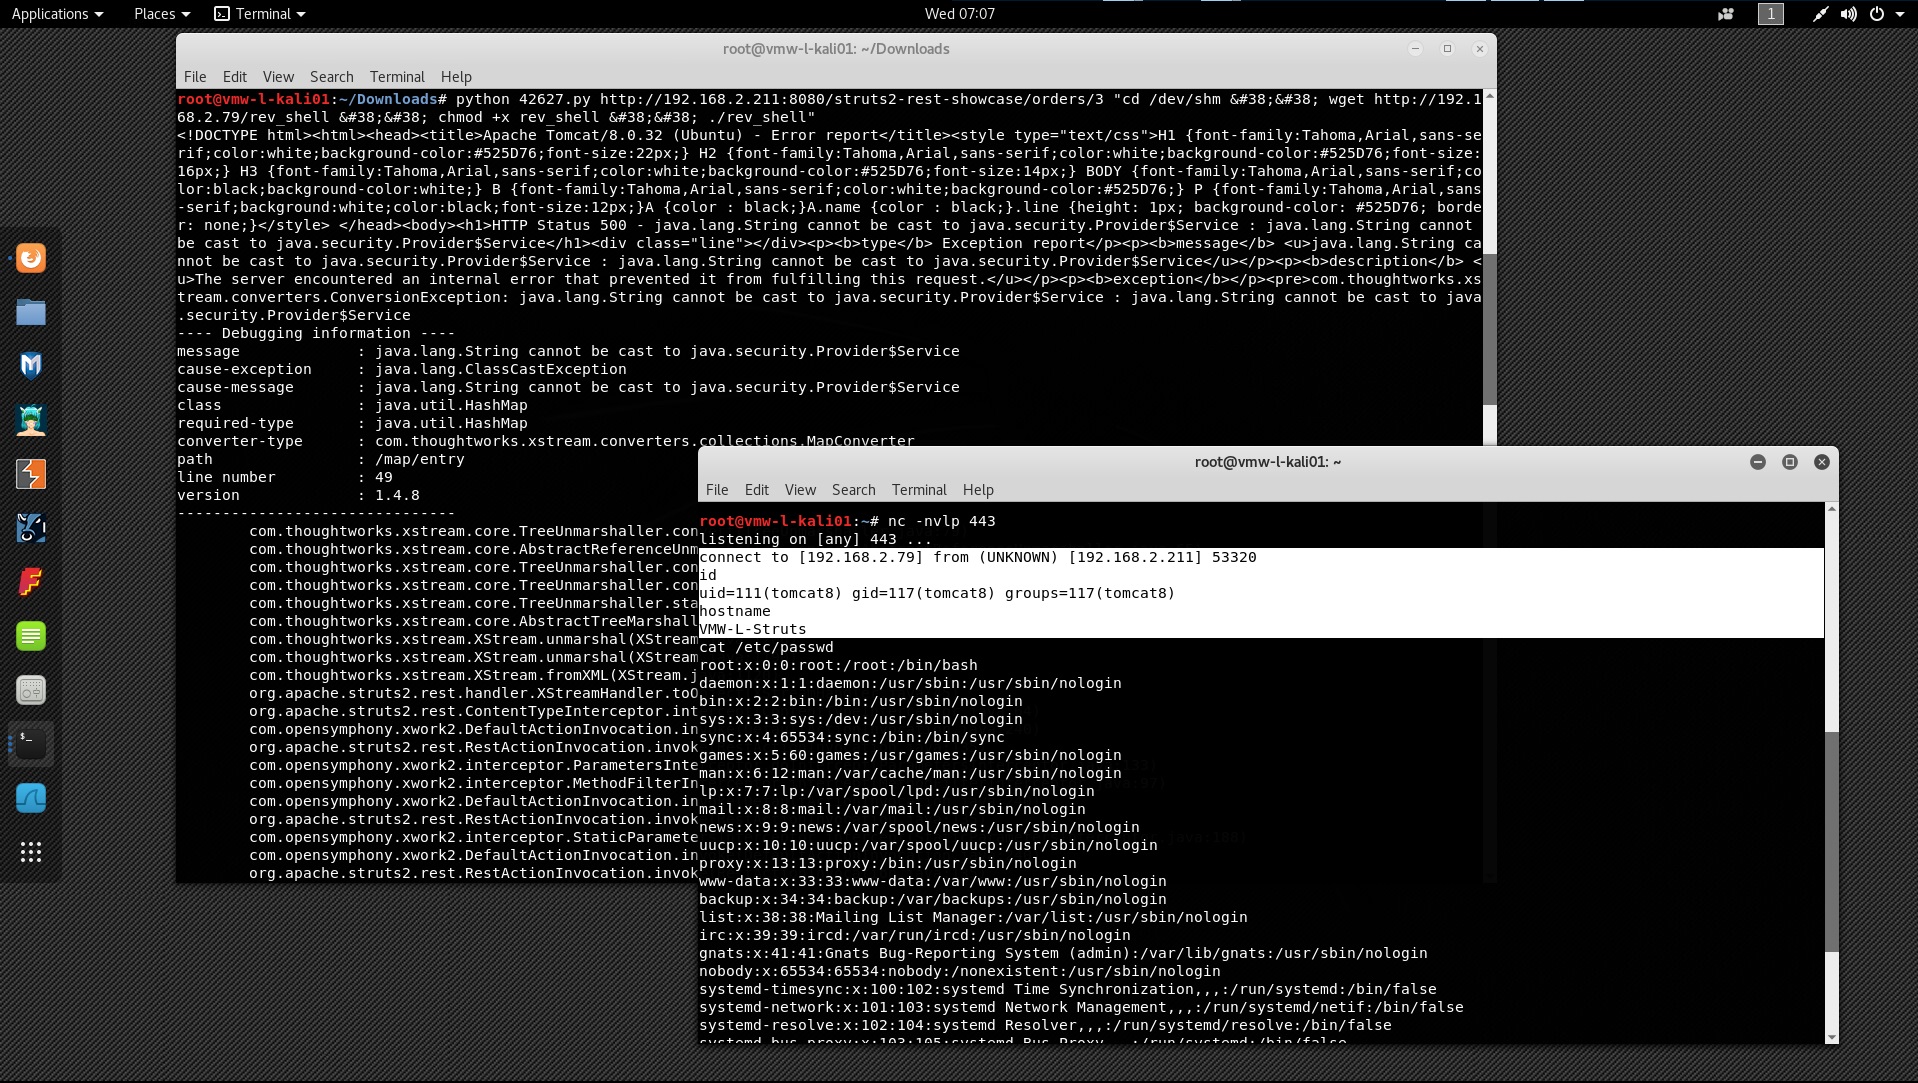Open View menu in the Downloads terminal window
1918x1083 pixels.
click(x=278, y=77)
